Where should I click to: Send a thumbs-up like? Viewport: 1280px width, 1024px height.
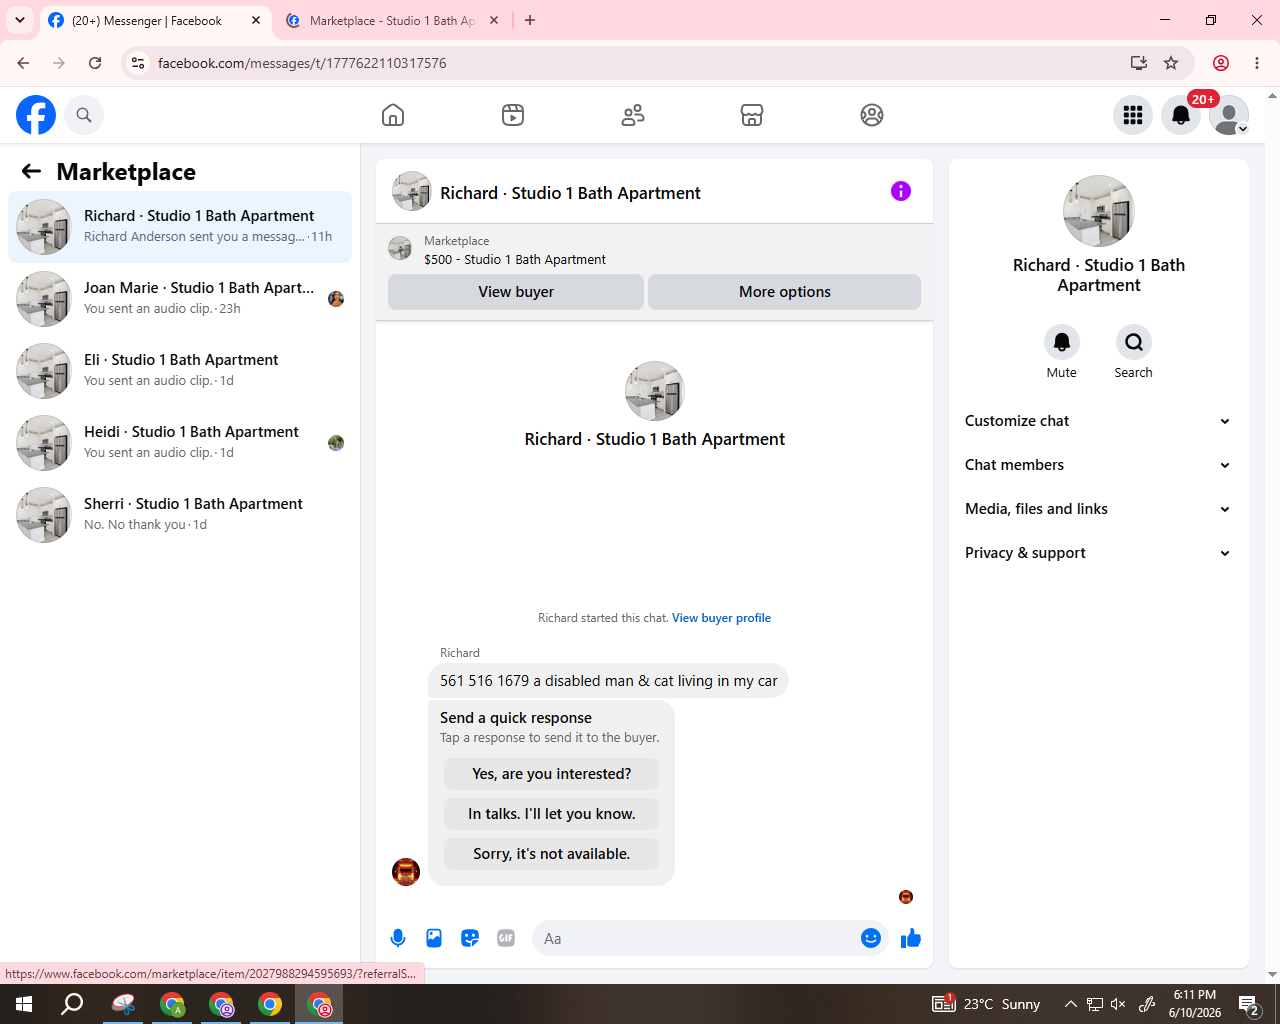click(x=911, y=938)
